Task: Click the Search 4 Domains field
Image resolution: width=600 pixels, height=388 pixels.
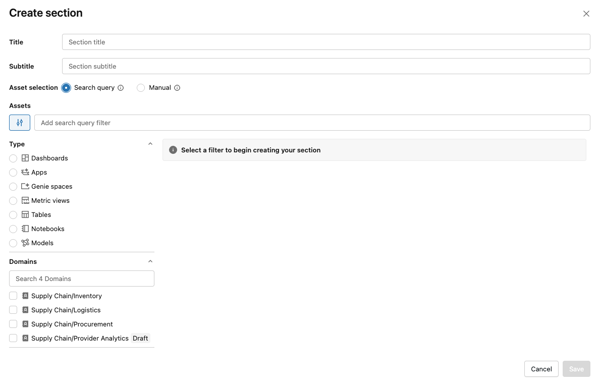Action: 82,279
